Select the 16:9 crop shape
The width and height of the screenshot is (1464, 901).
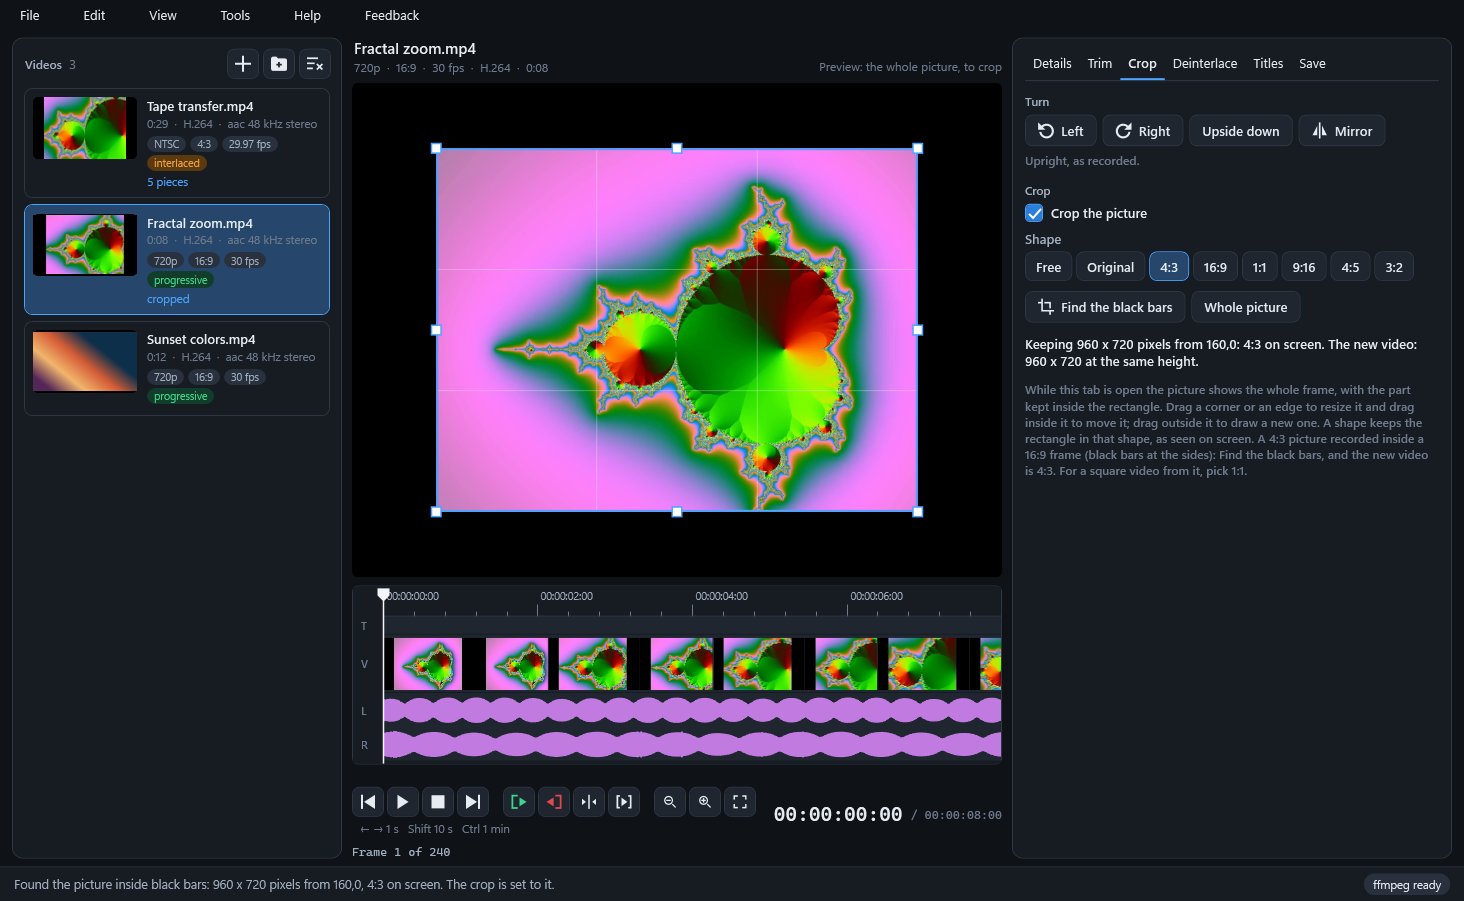tap(1215, 267)
